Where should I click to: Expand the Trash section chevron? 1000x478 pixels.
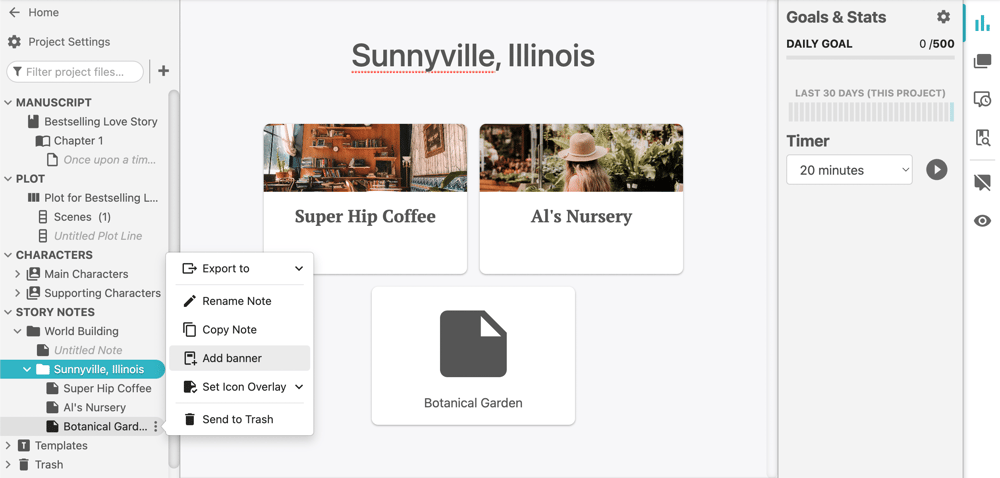(x=8, y=465)
